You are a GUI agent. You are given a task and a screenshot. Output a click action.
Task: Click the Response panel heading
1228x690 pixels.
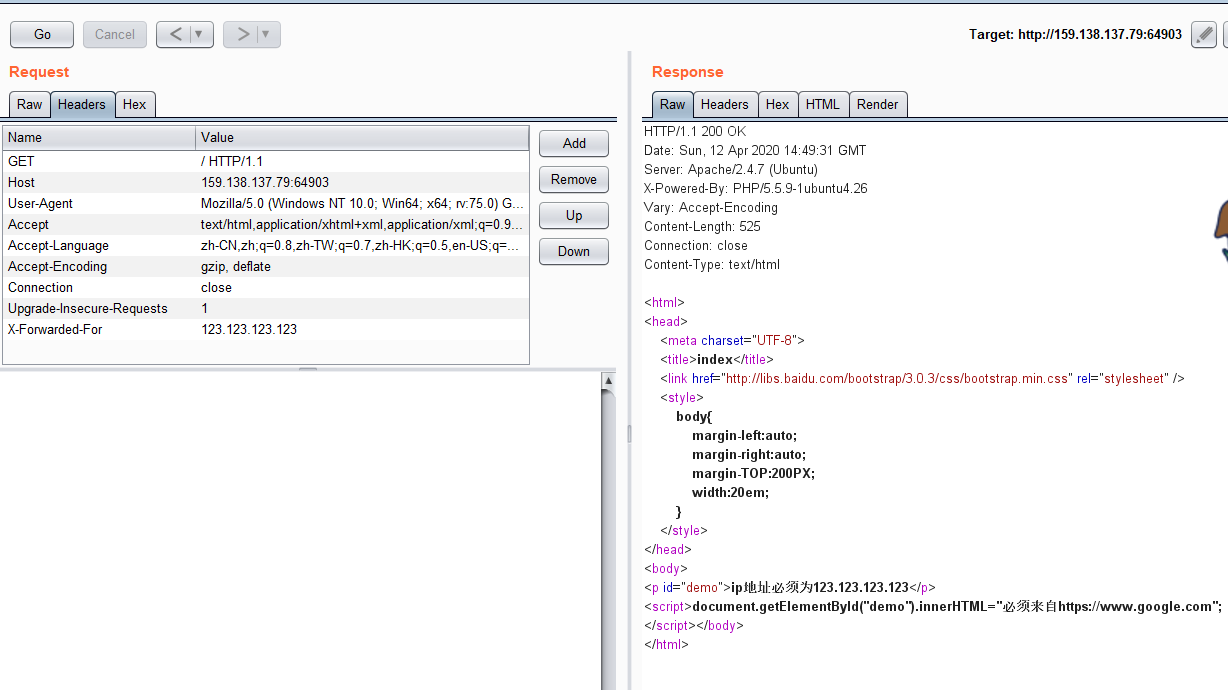pyautogui.click(x=688, y=72)
